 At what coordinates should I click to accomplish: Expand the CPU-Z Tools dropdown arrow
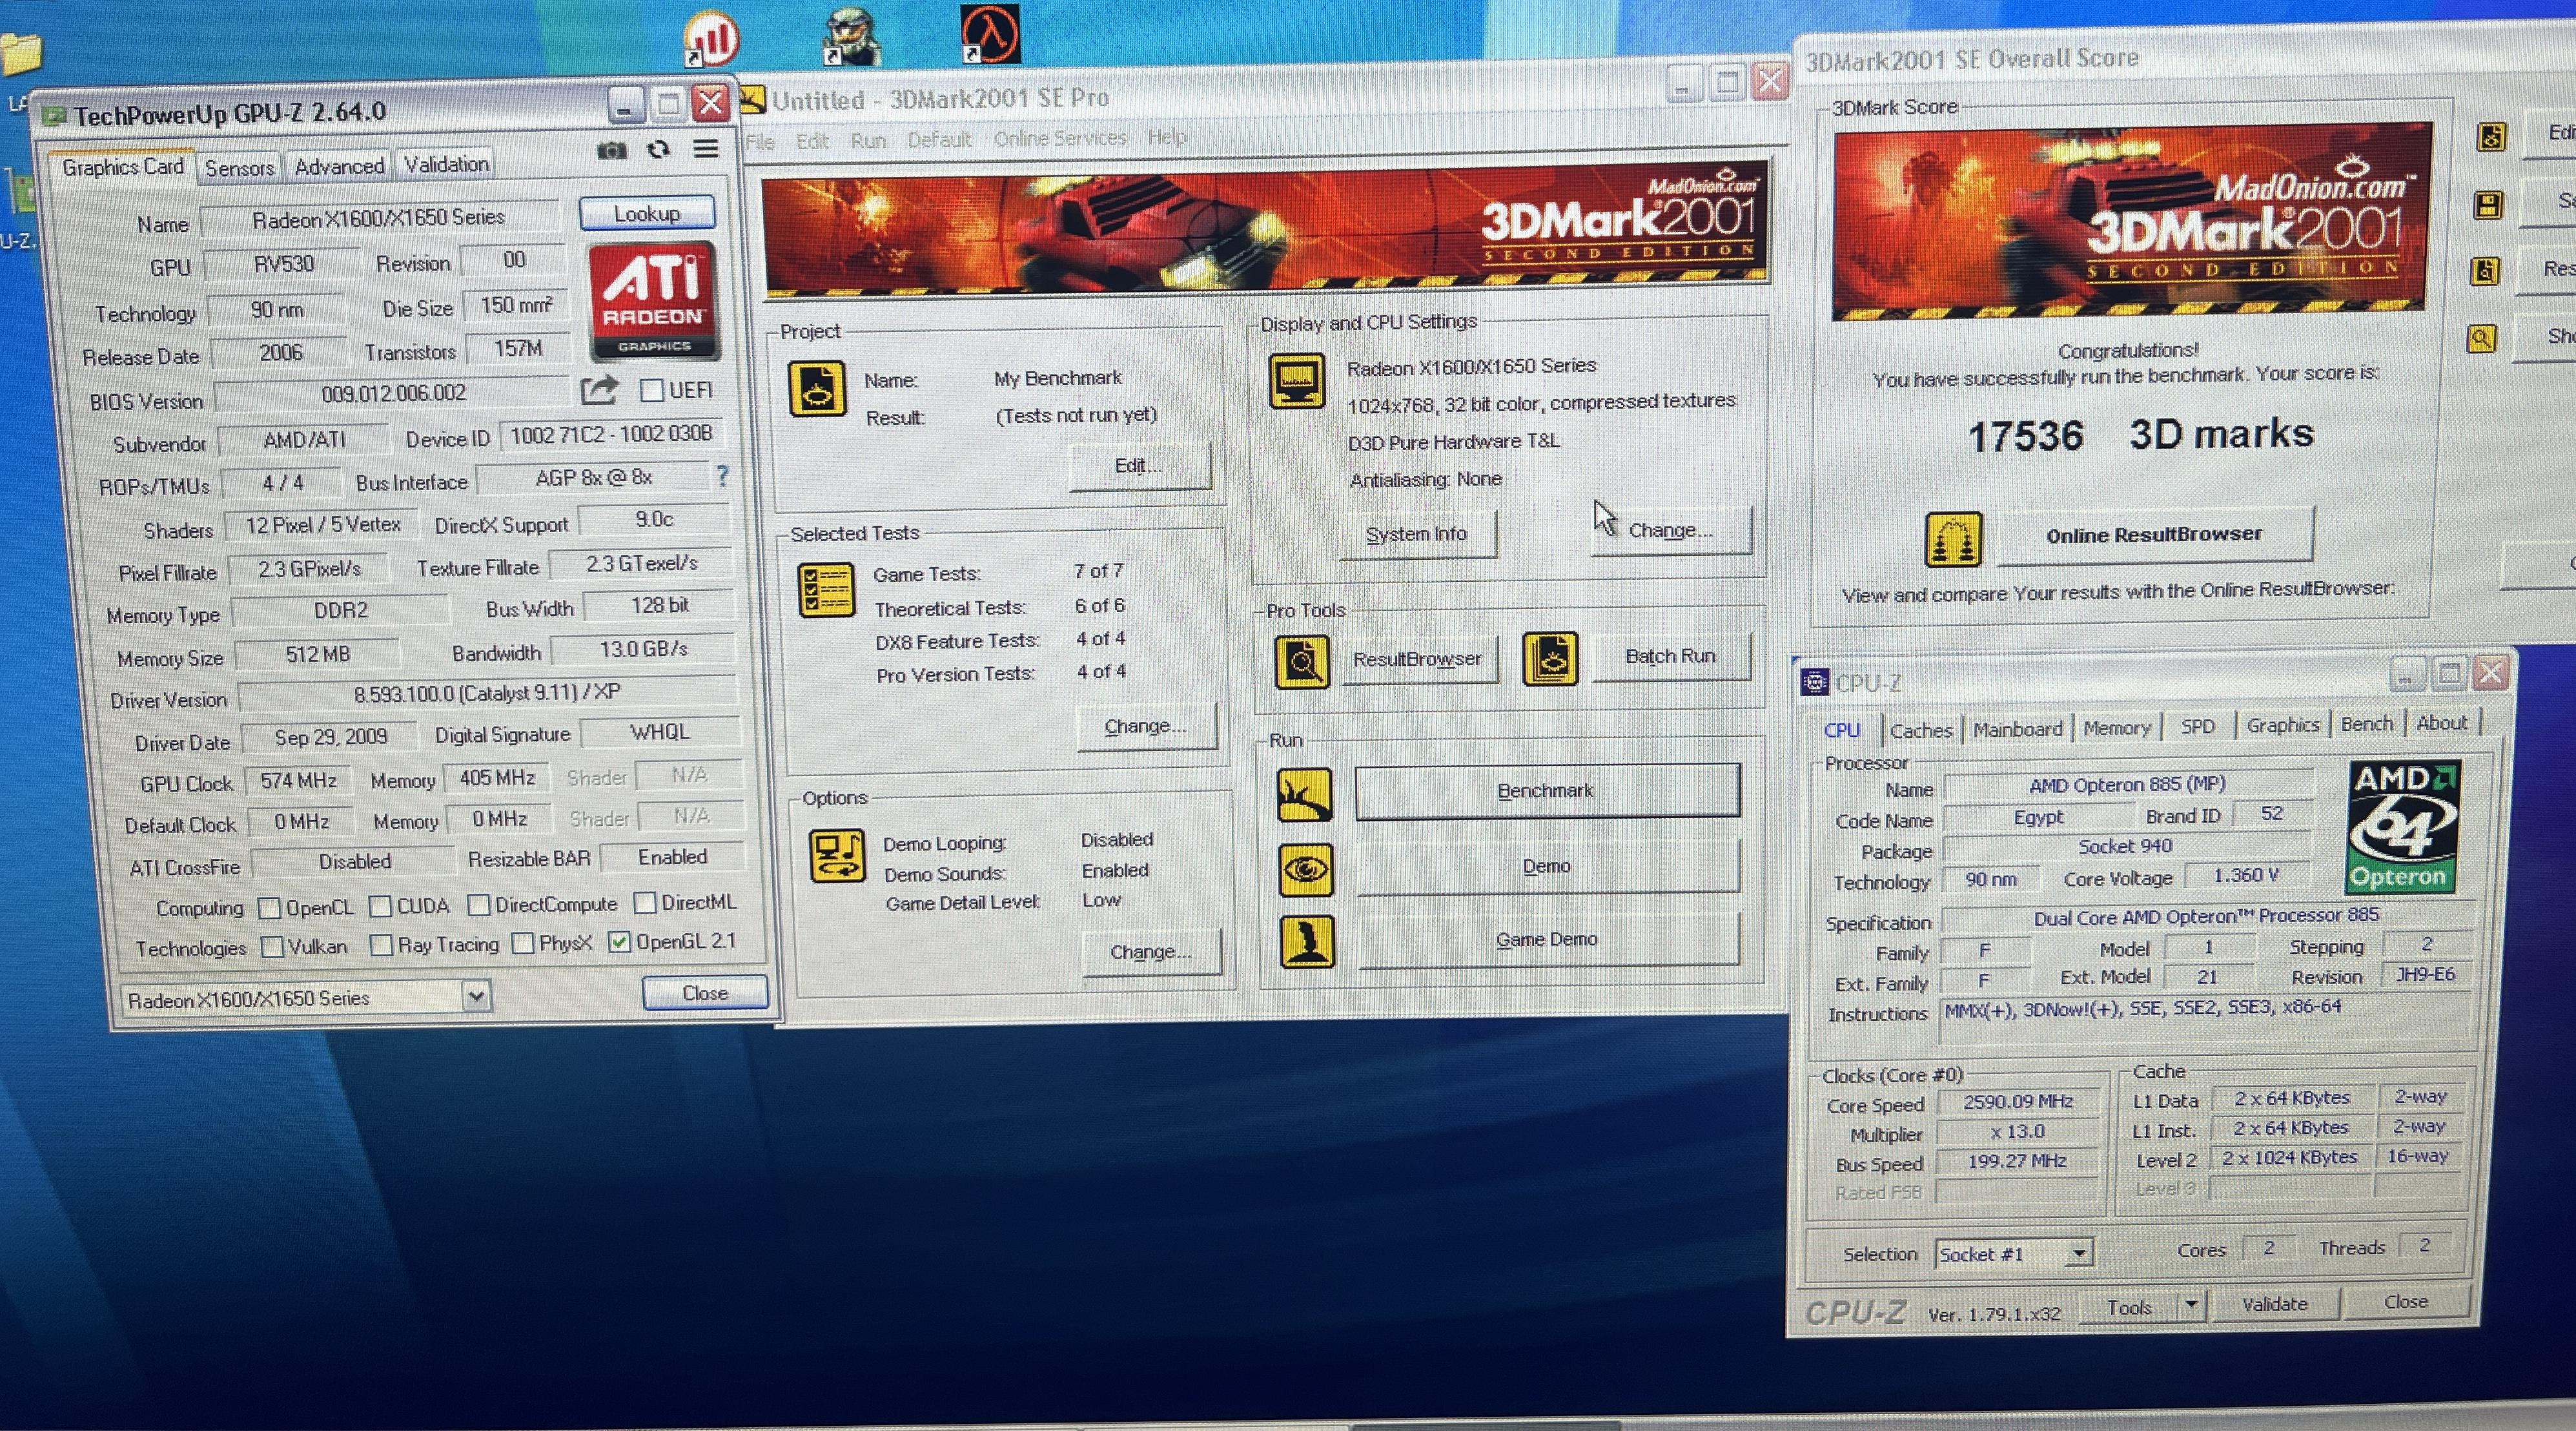tap(2191, 1305)
